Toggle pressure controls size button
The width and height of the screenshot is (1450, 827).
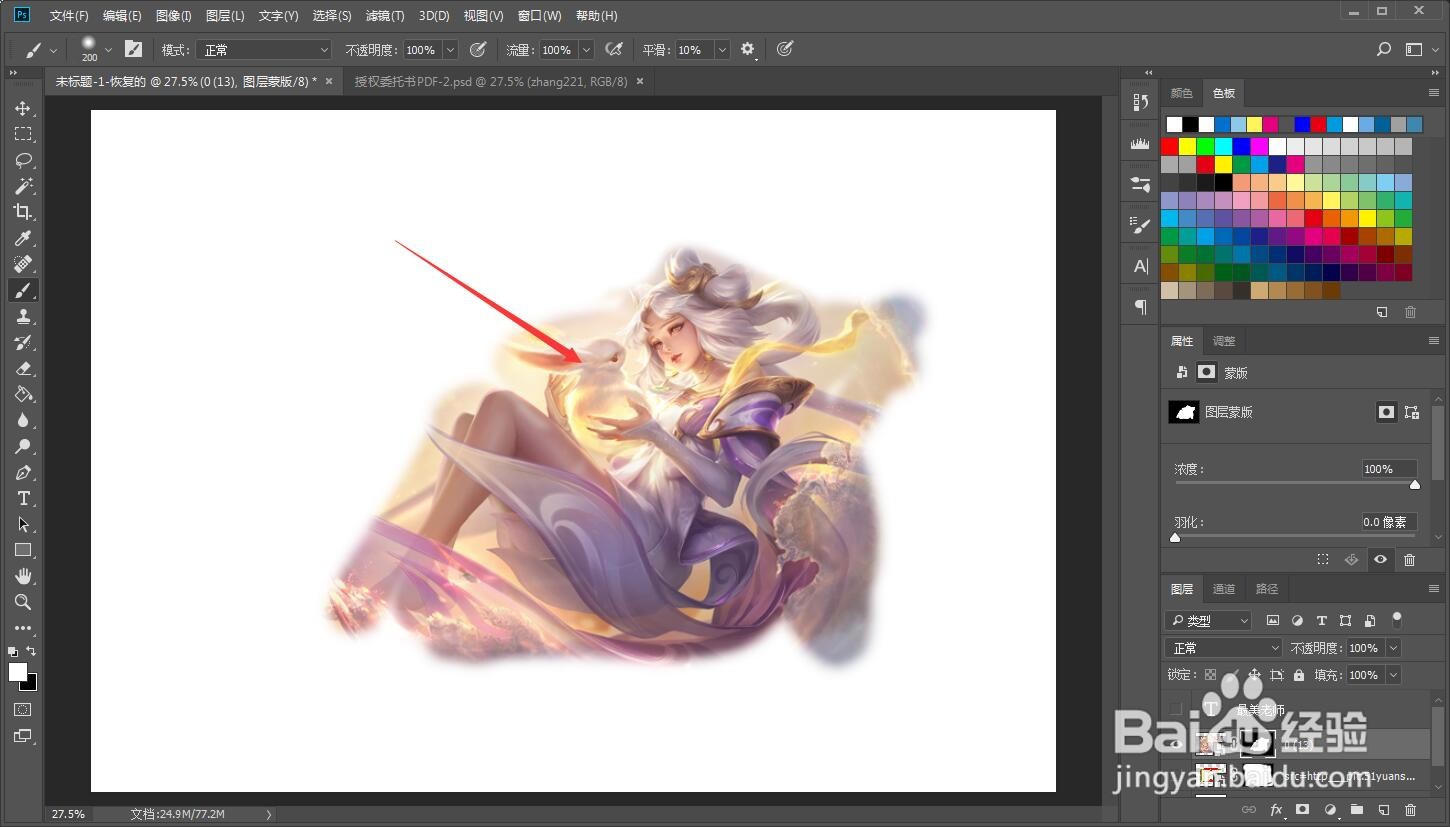[x=785, y=49]
